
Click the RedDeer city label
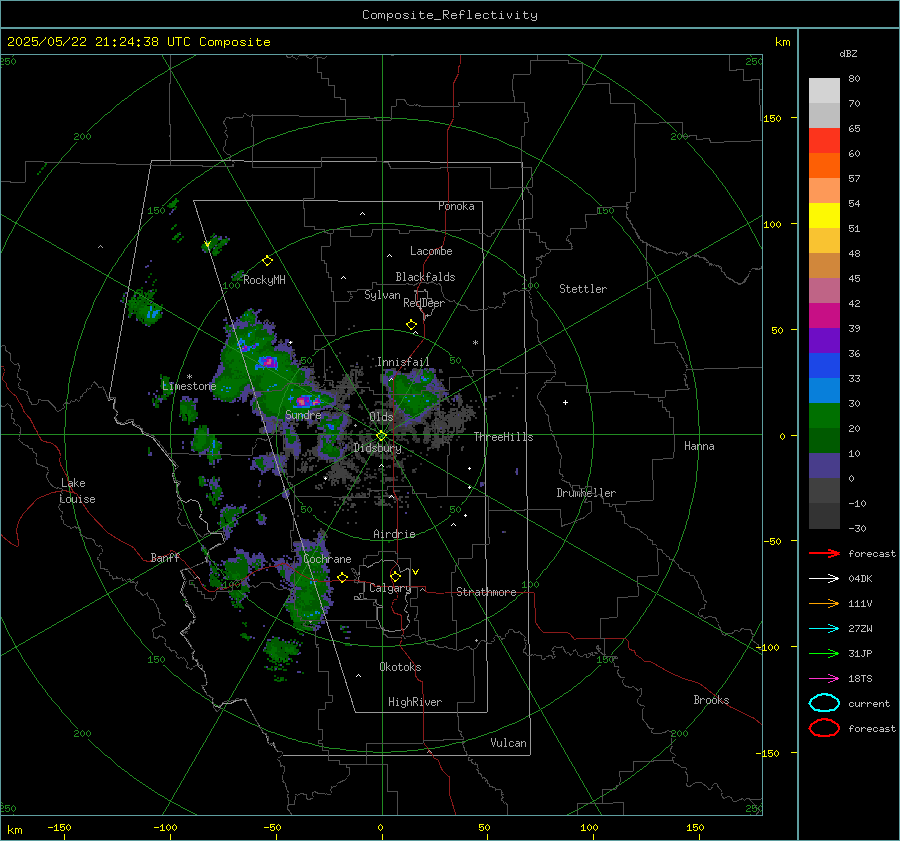click(424, 303)
